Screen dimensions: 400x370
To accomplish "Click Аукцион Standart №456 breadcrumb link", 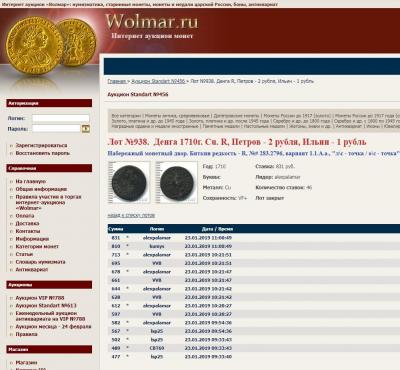I will [158, 81].
